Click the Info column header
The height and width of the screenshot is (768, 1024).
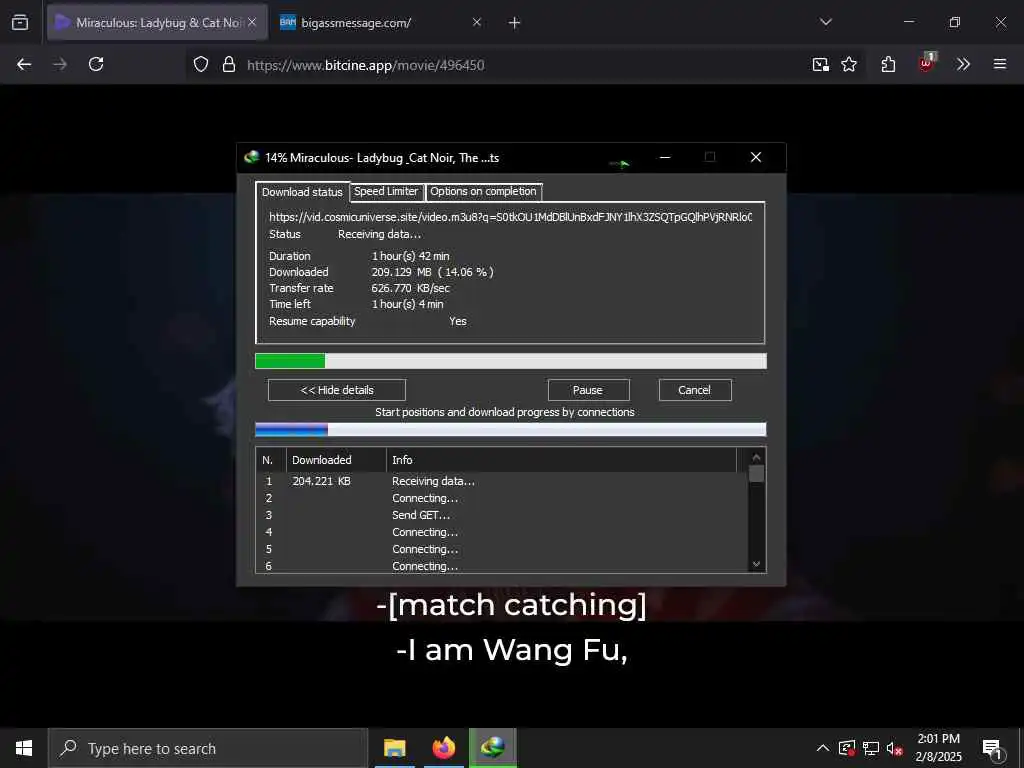click(562, 460)
